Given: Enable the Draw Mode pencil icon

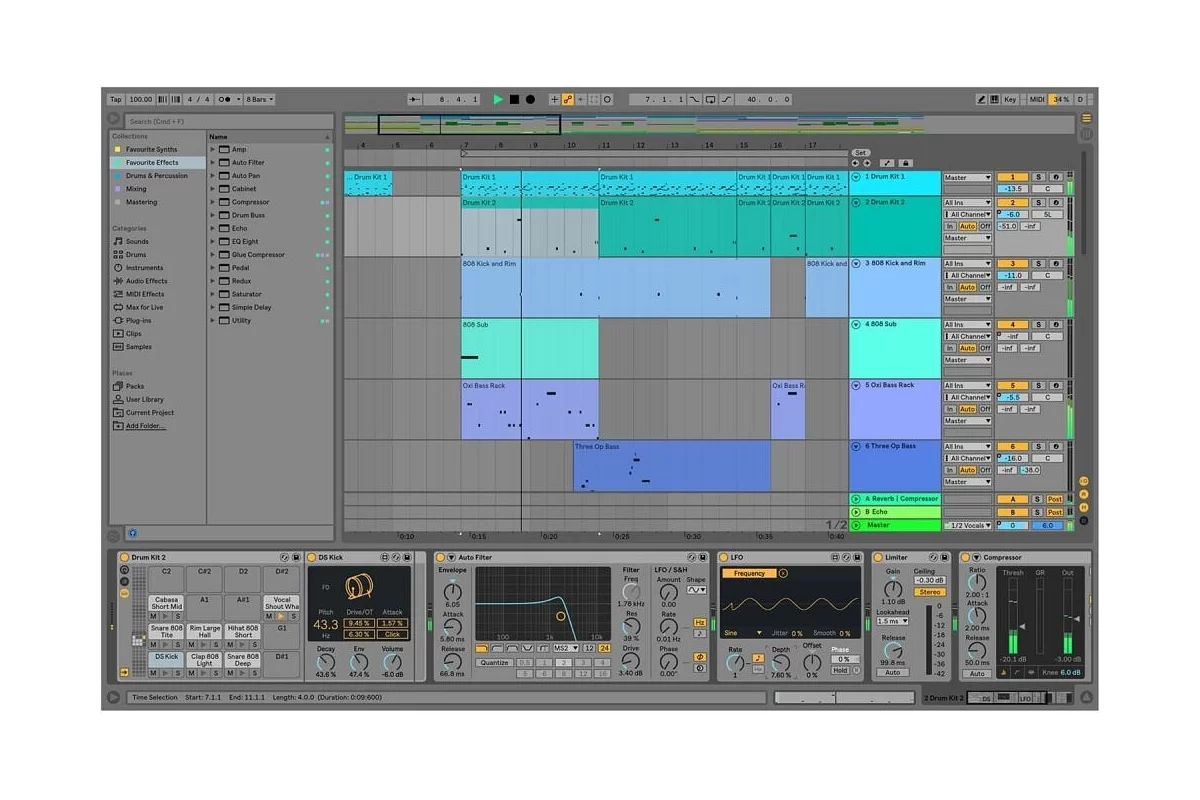Looking at the screenshot, I should coord(982,100).
